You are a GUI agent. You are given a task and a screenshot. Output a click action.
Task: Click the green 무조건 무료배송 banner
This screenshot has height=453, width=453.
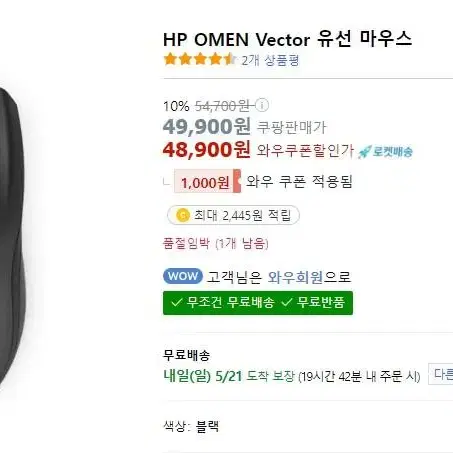tap(258, 303)
